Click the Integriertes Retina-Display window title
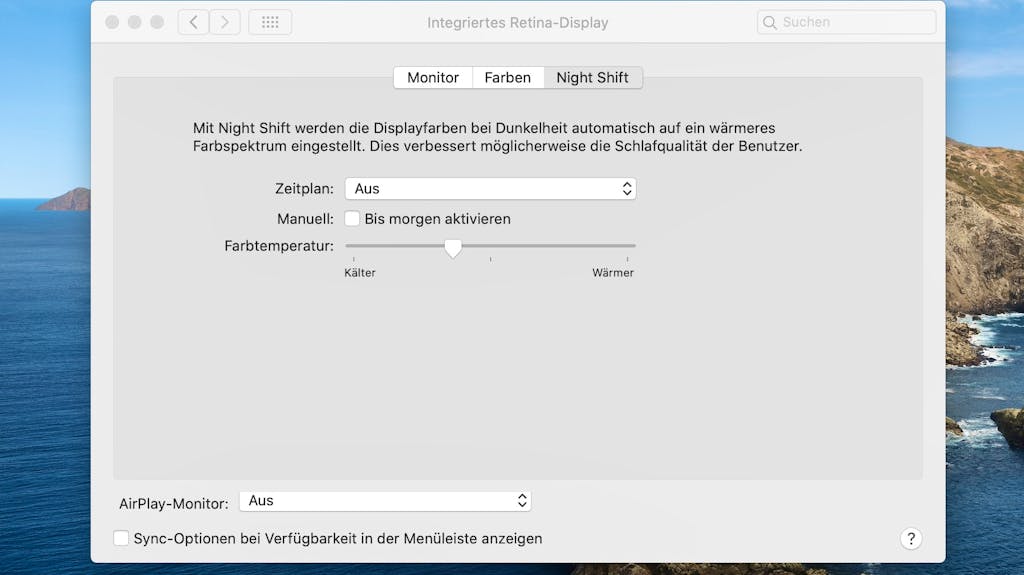Screen dimensions: 1024x575 [x=517, y=23]
